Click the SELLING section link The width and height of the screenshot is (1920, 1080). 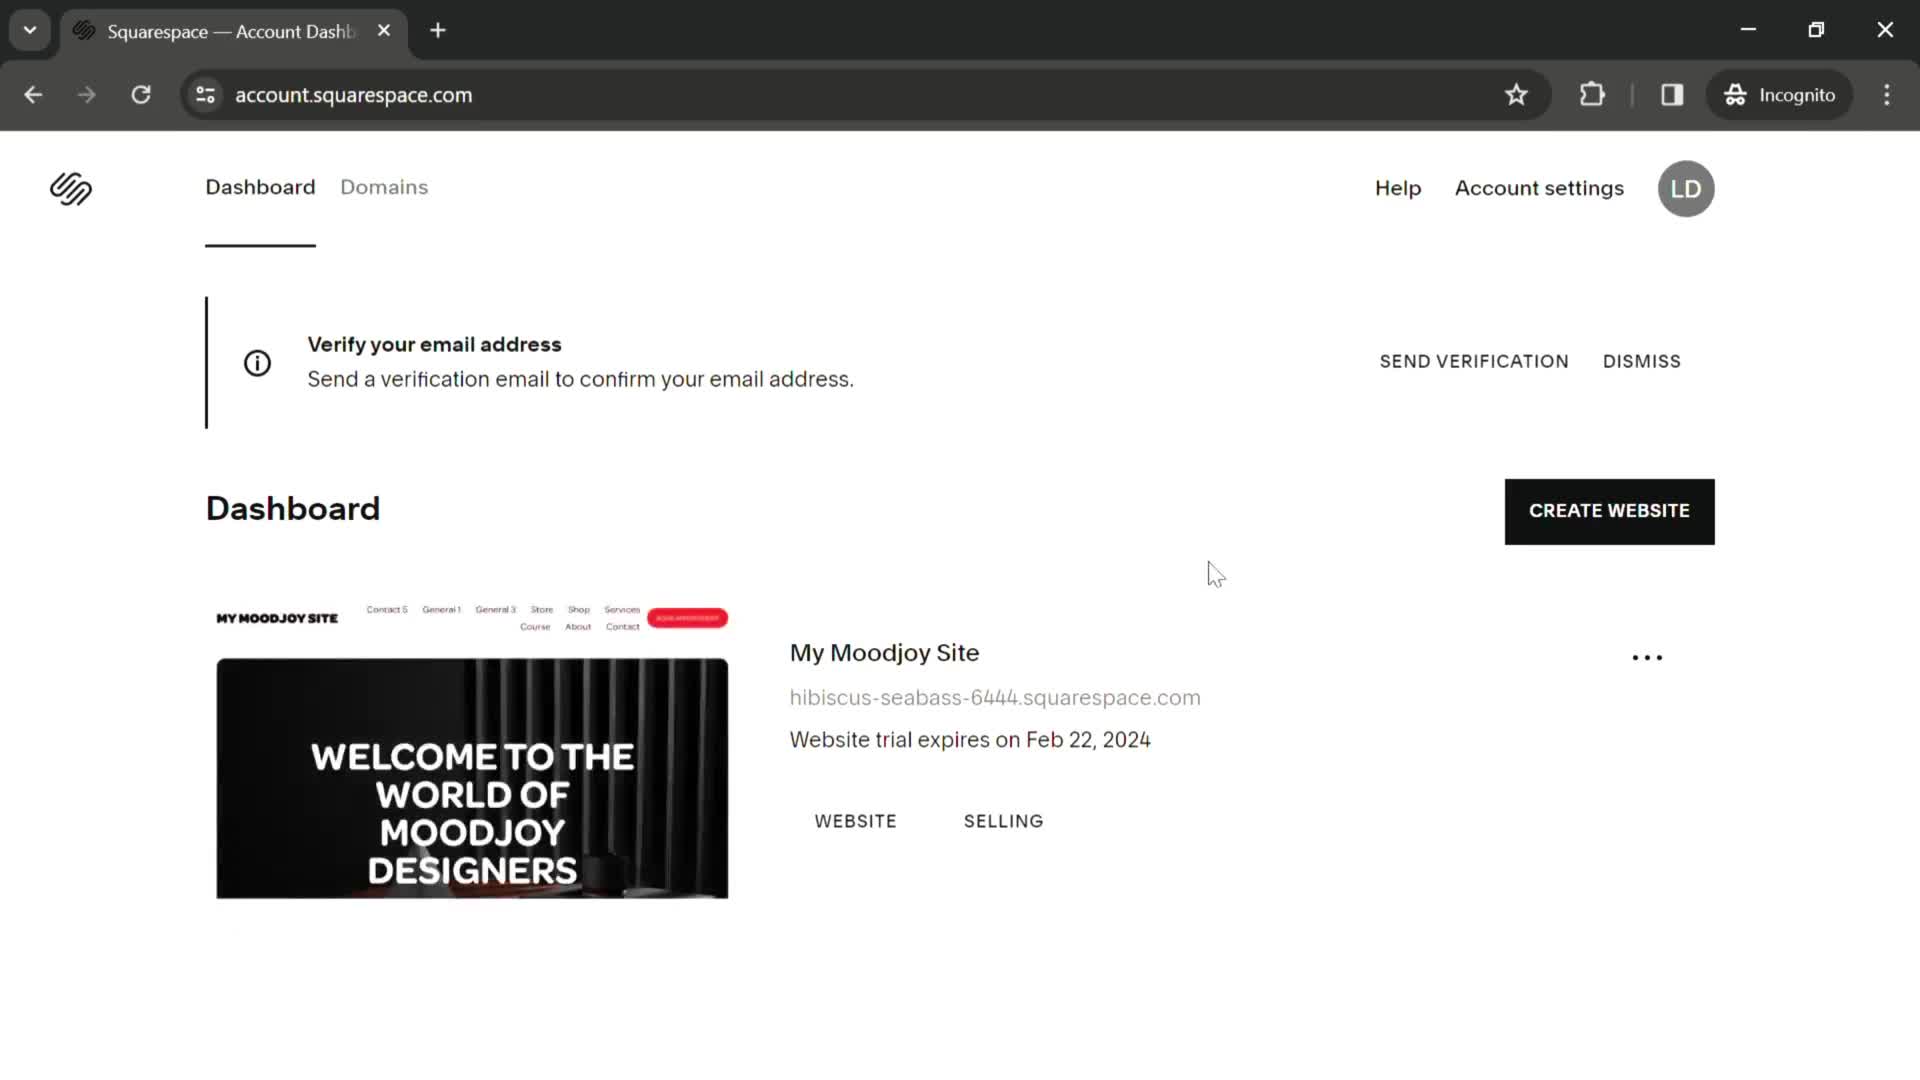pyautogui.click(x=1005, y=822)
